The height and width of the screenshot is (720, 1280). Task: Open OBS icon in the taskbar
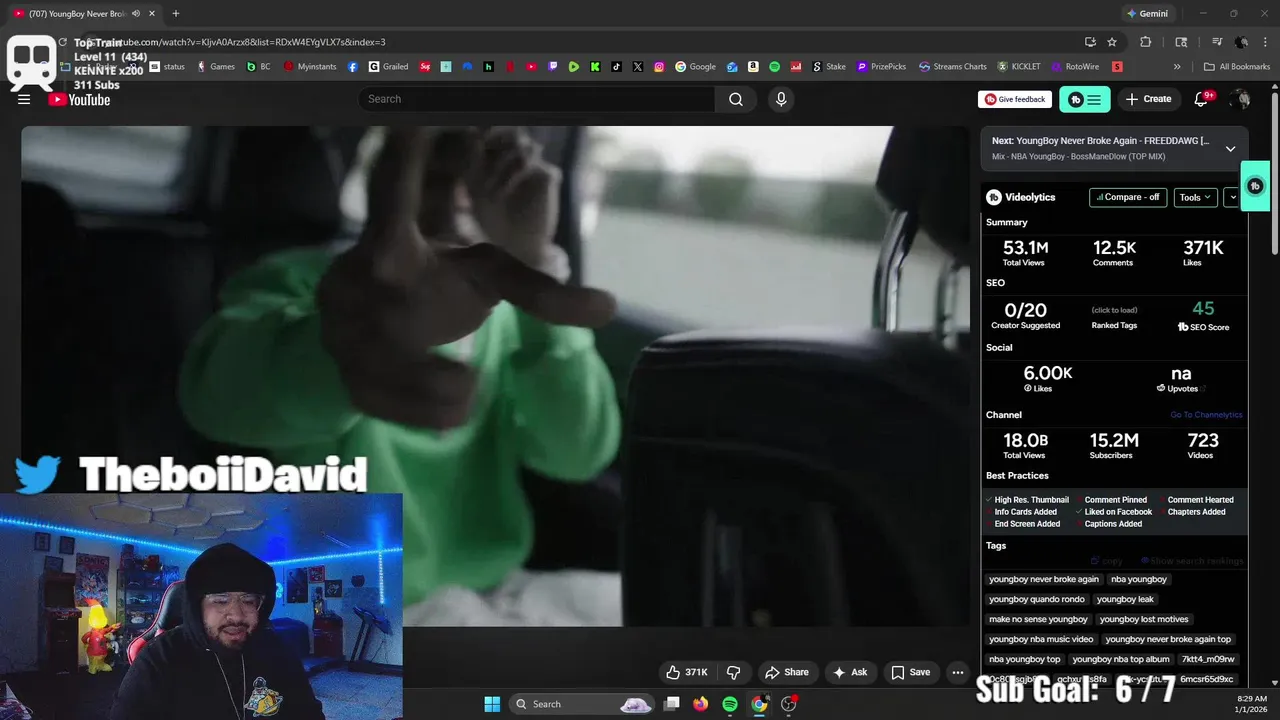click(x=789, y=704)
